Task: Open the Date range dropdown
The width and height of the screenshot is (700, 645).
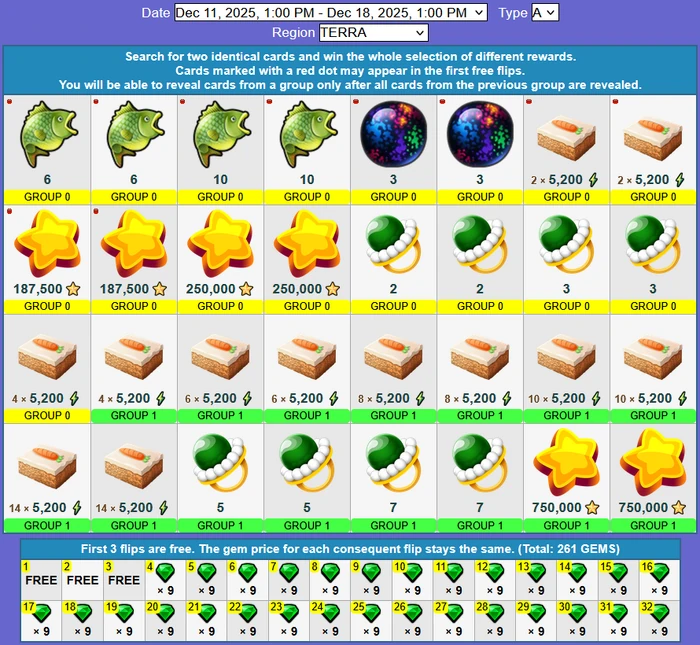Action: point(330,12)
